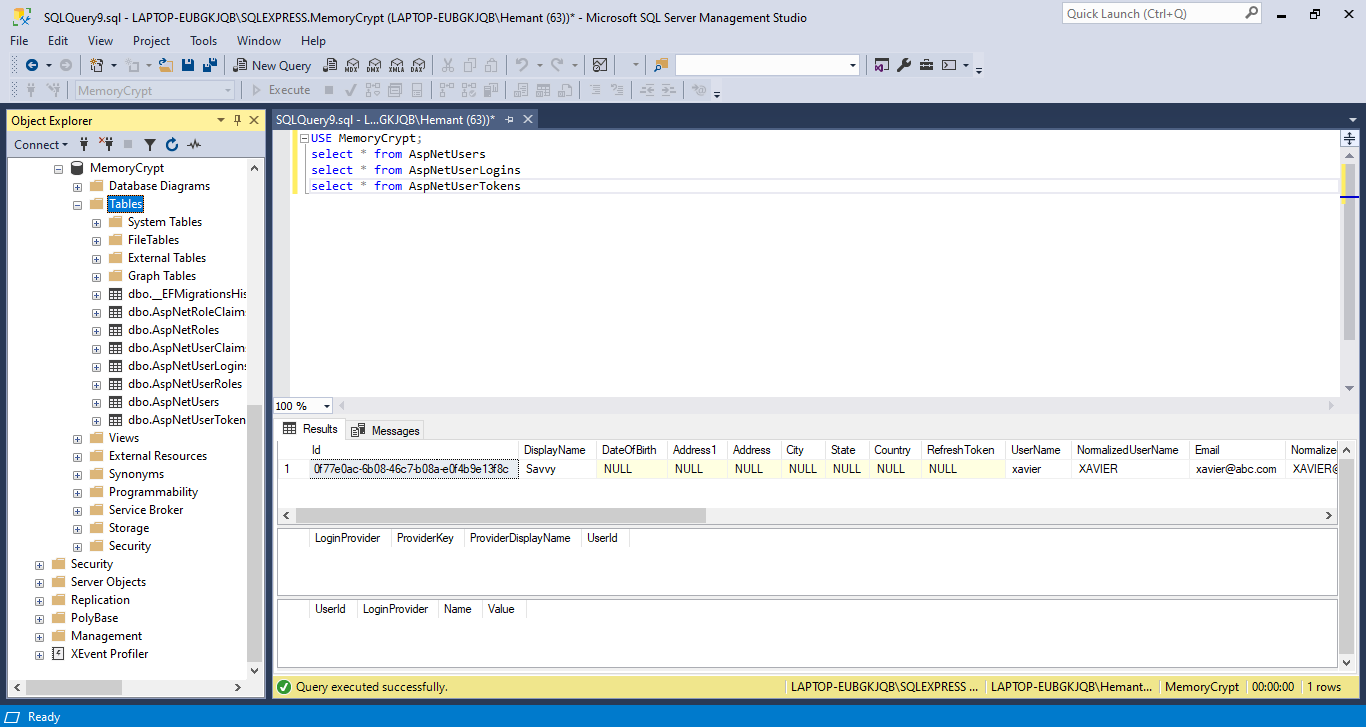Close the Object Explorer panel

(x=254, y=120)
